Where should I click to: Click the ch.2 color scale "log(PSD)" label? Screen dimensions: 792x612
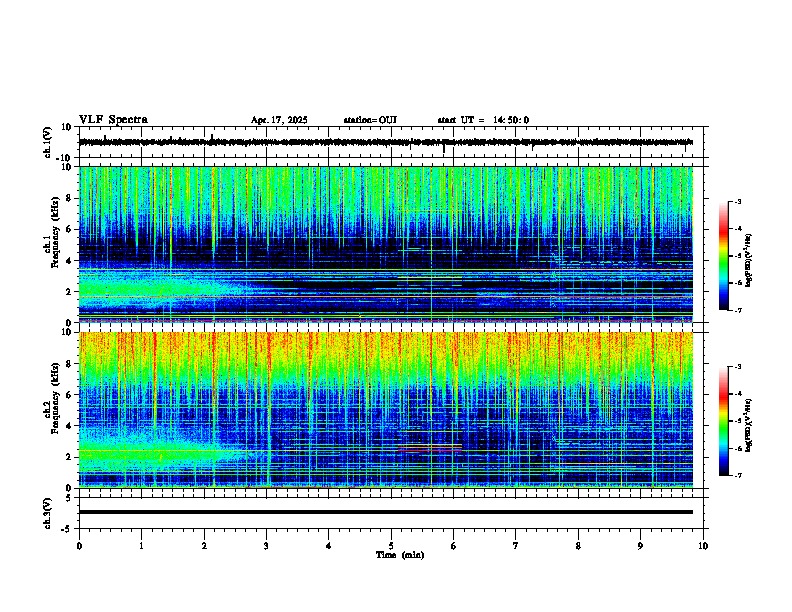tap(749, 425)
